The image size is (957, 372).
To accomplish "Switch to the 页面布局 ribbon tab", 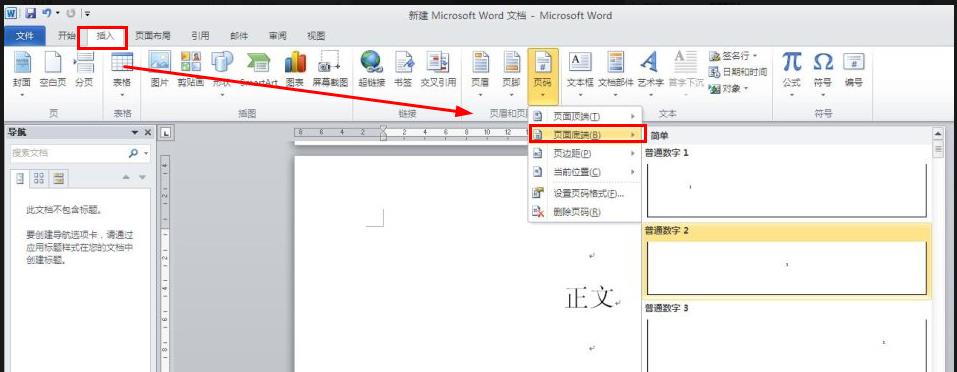I will tap(153, 36).
